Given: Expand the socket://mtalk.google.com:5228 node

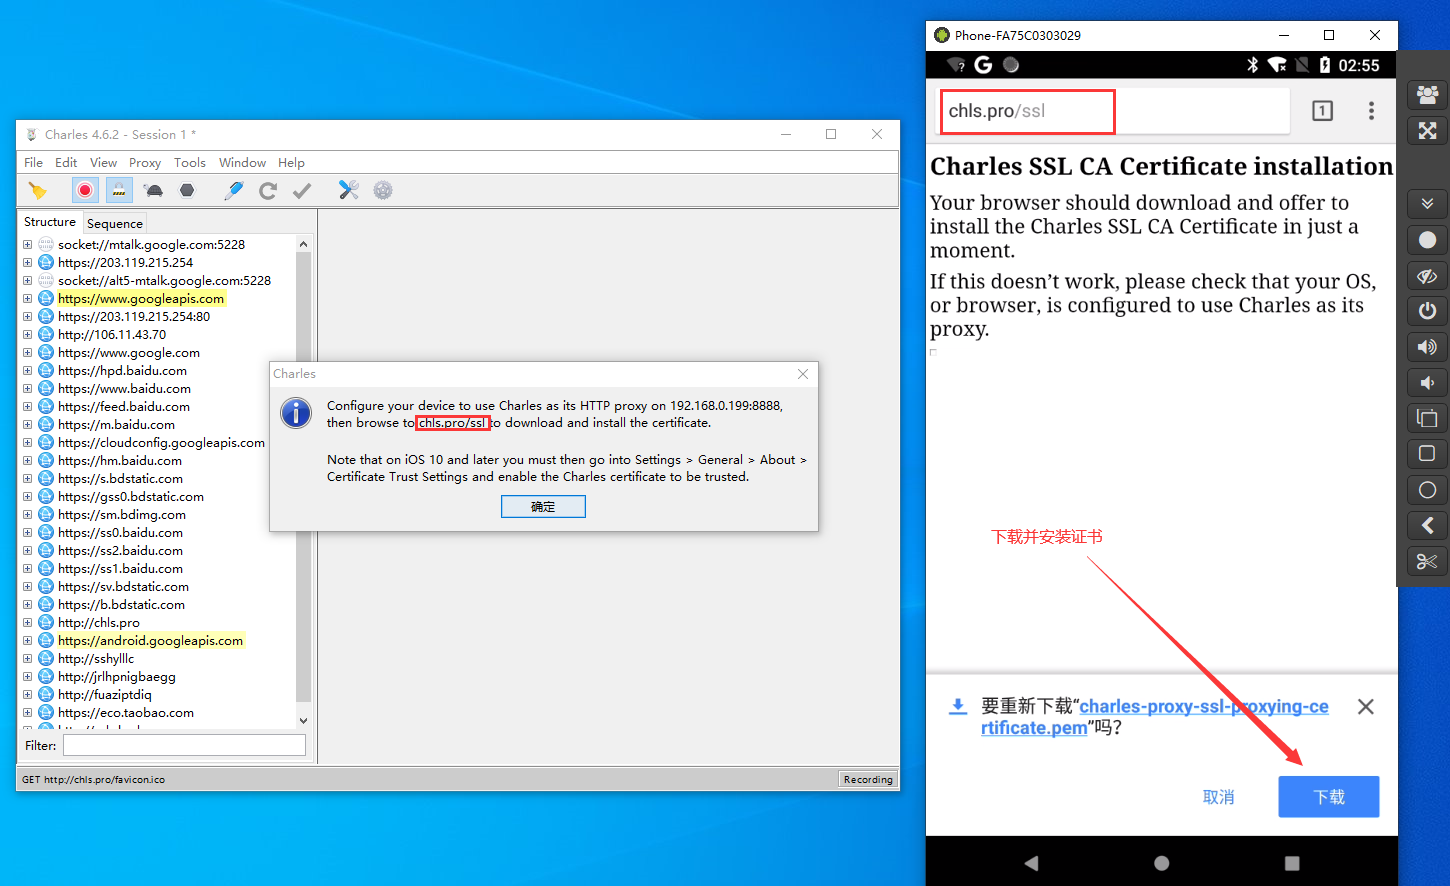Looking at the screenshot, I should click(x=28, y=244).
